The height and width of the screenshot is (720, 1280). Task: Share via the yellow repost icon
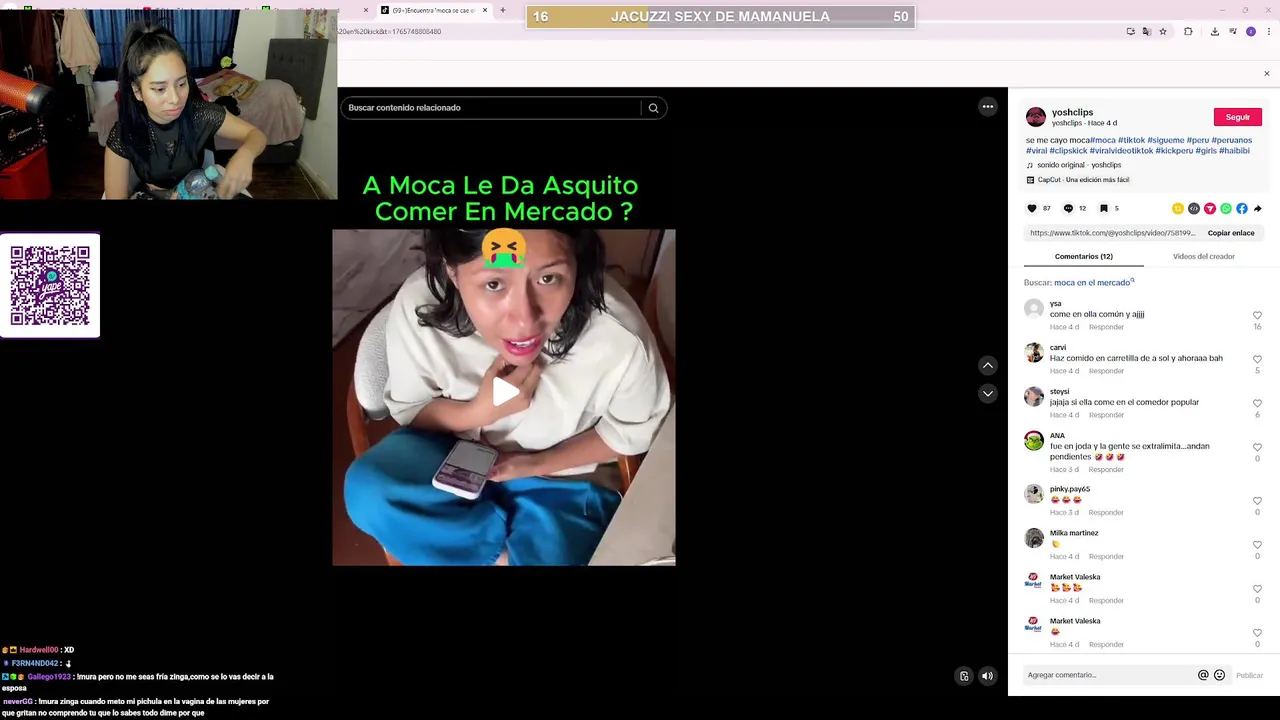pyautogui.click(x=1178, y=209)
